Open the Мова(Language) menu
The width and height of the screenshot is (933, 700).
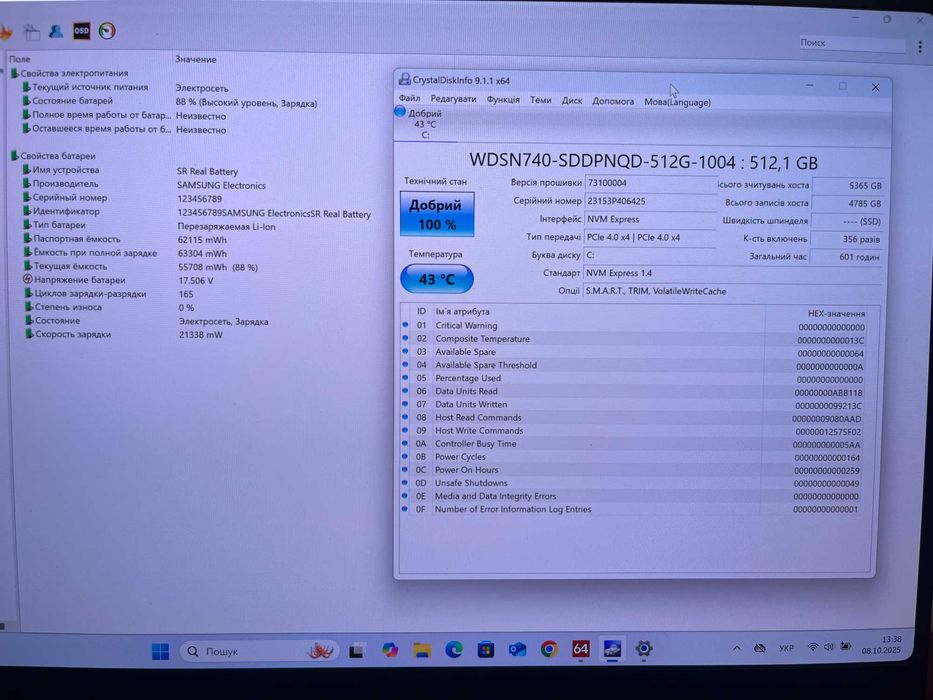click(x=678, y=102)
